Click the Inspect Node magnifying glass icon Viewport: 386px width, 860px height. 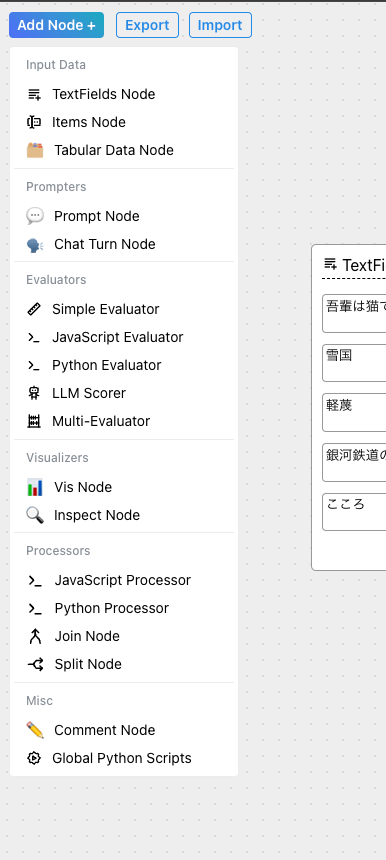(x=35, y=515)
